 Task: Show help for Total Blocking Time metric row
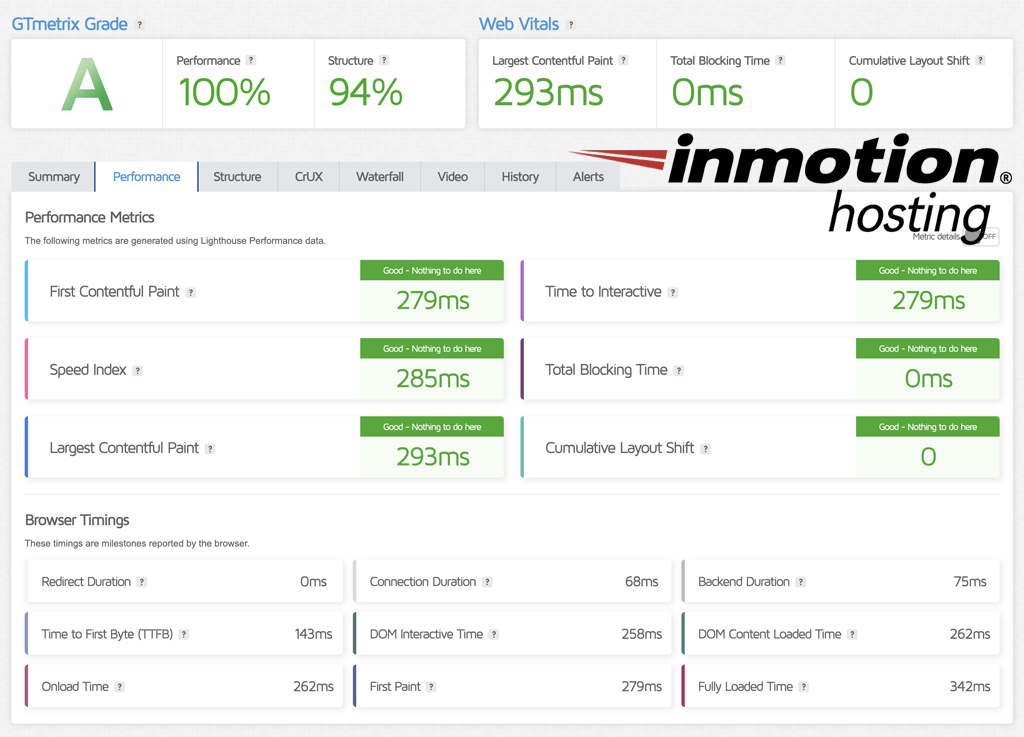pyautogui.click(x=679, y=371)
